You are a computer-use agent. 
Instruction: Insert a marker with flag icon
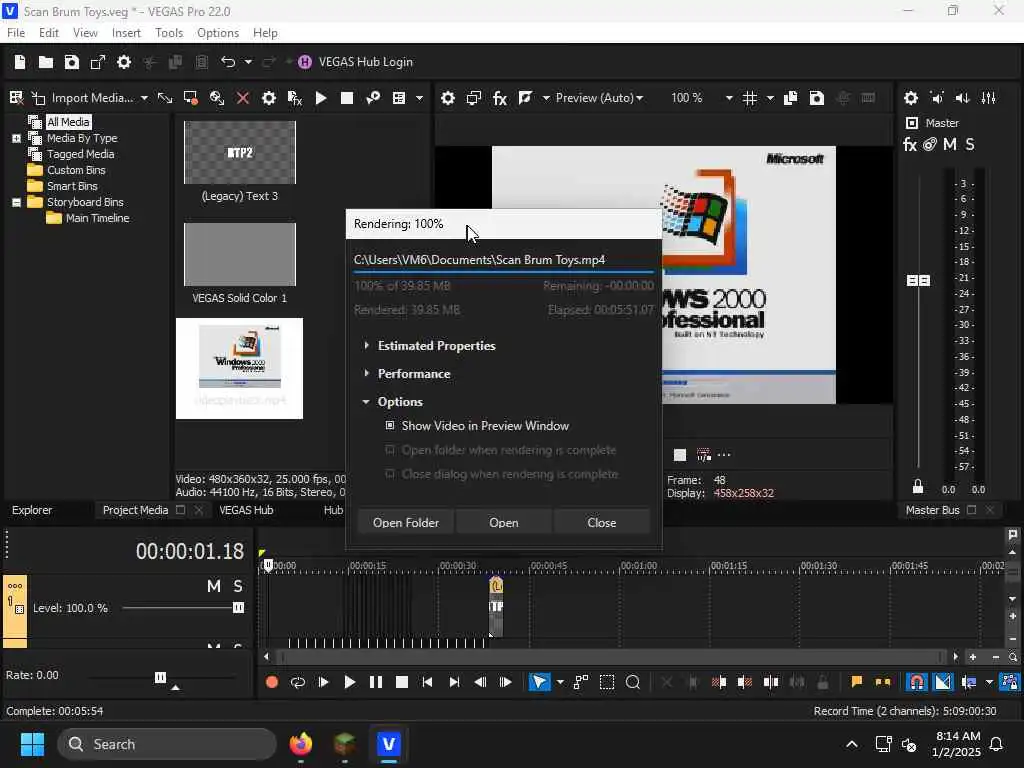click(x=856, y=682)
